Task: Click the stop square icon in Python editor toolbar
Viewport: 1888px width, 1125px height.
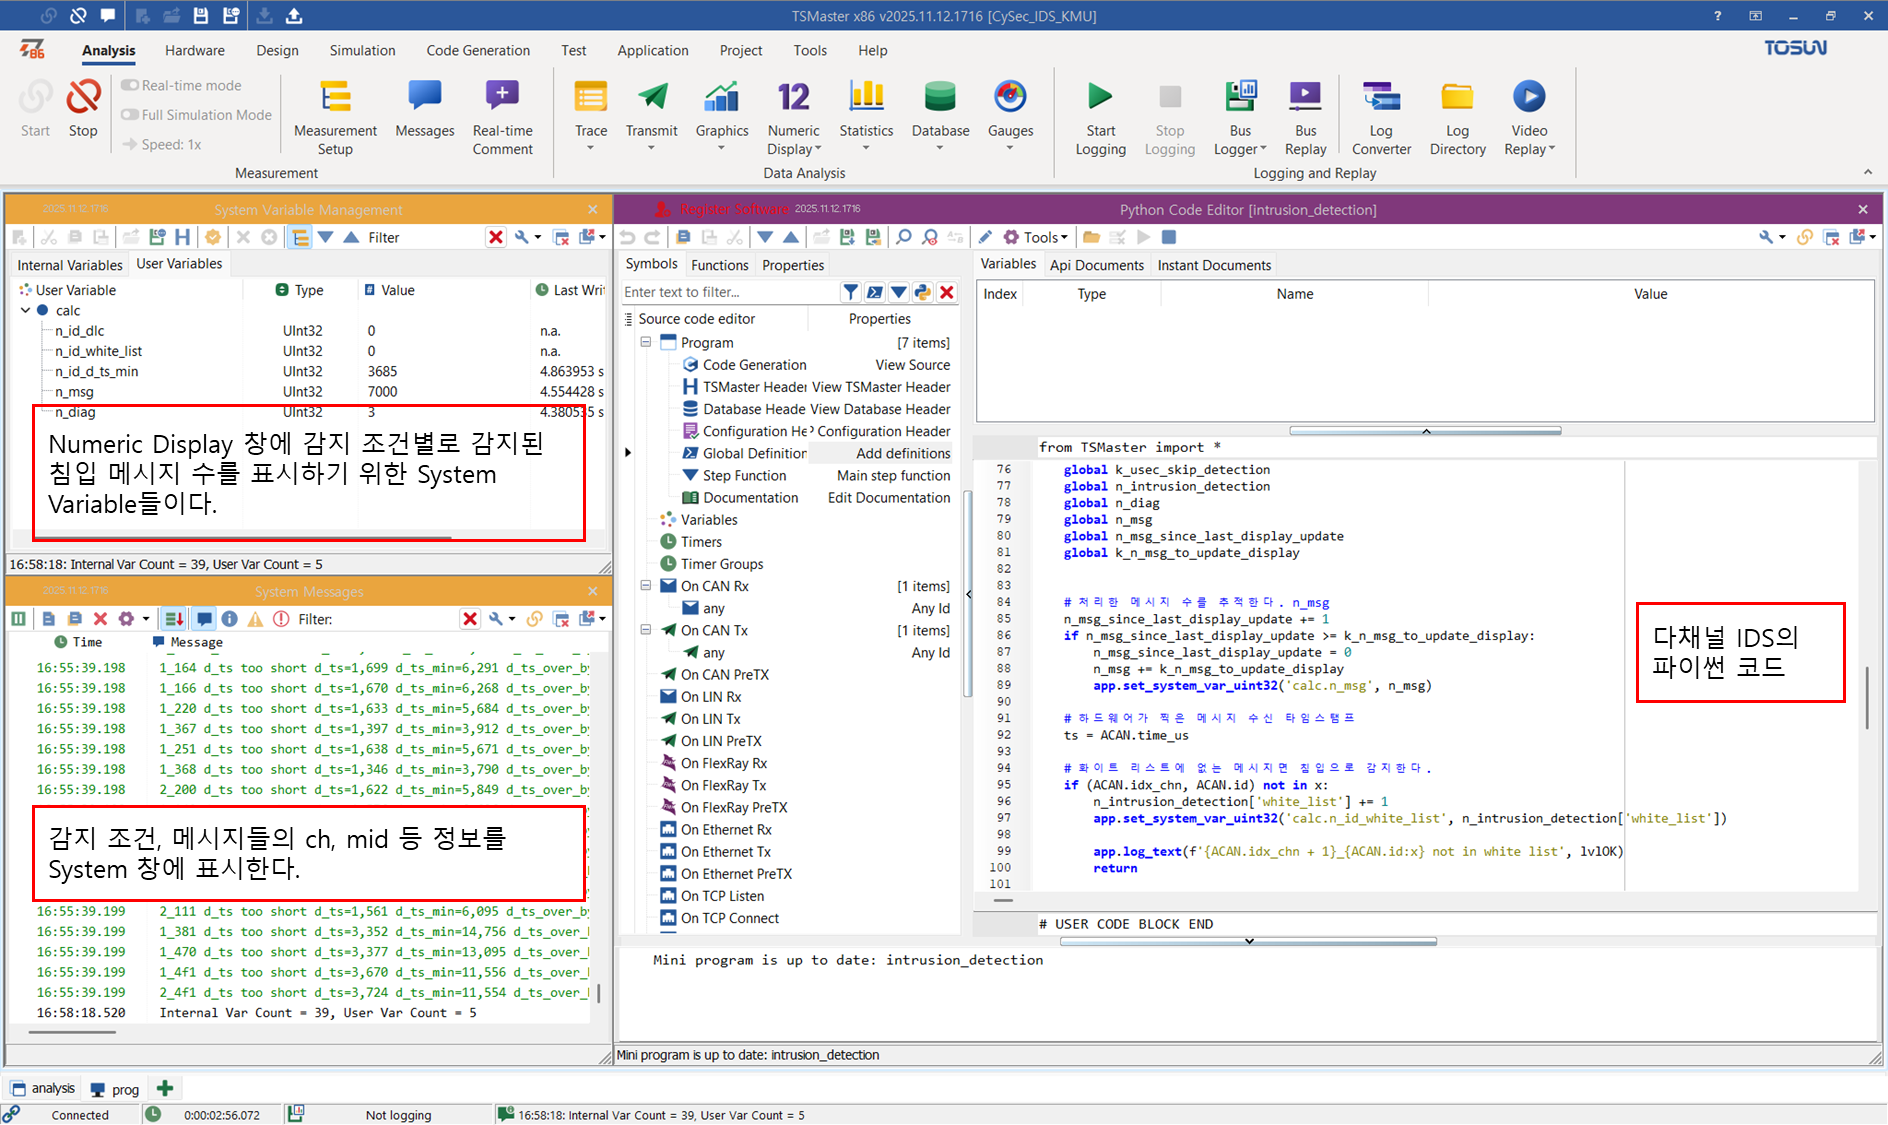Action: pyautogui.click(x=1168, y=237)
